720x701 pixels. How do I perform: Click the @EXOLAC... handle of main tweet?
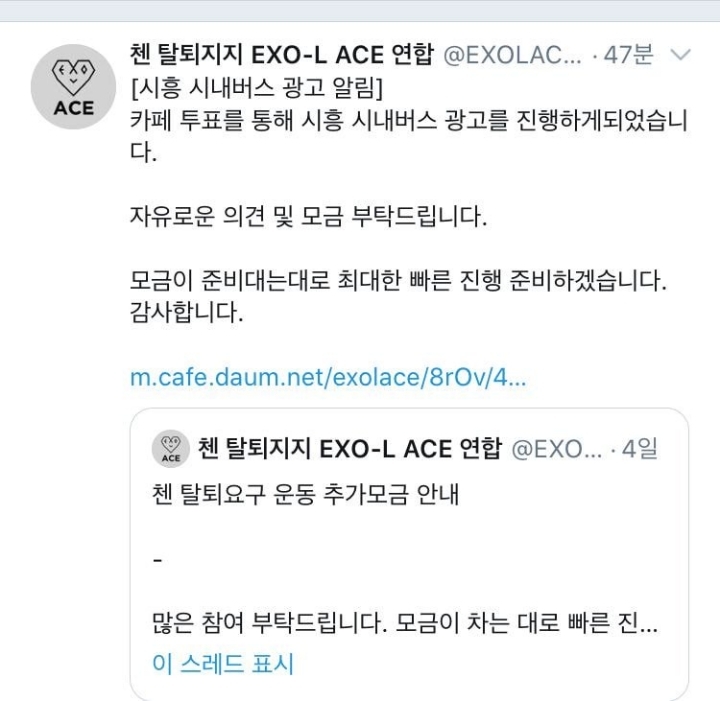point(512,56)
